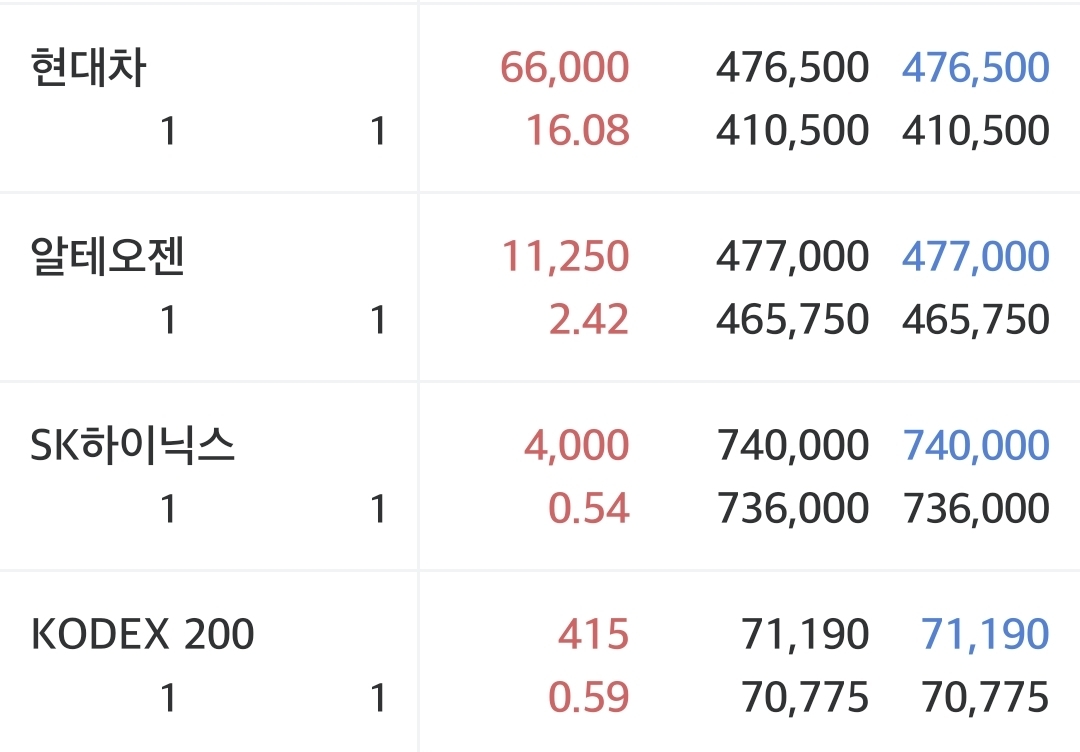Click 알테오젠 return rate 2.42
Screen dimensions: 1080x752
tap(589, 320)
